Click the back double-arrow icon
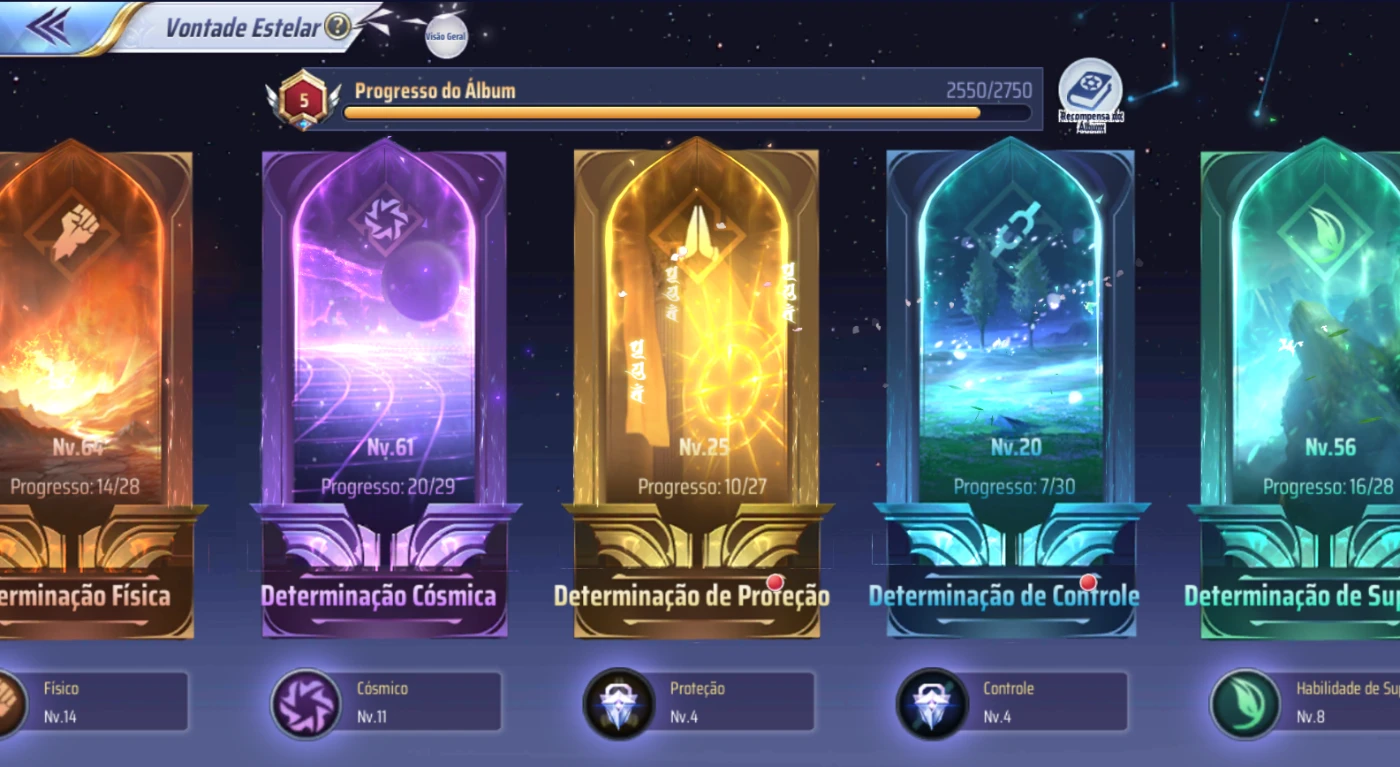Viewport: 1400px width, 767px height. tap(48, 26)
